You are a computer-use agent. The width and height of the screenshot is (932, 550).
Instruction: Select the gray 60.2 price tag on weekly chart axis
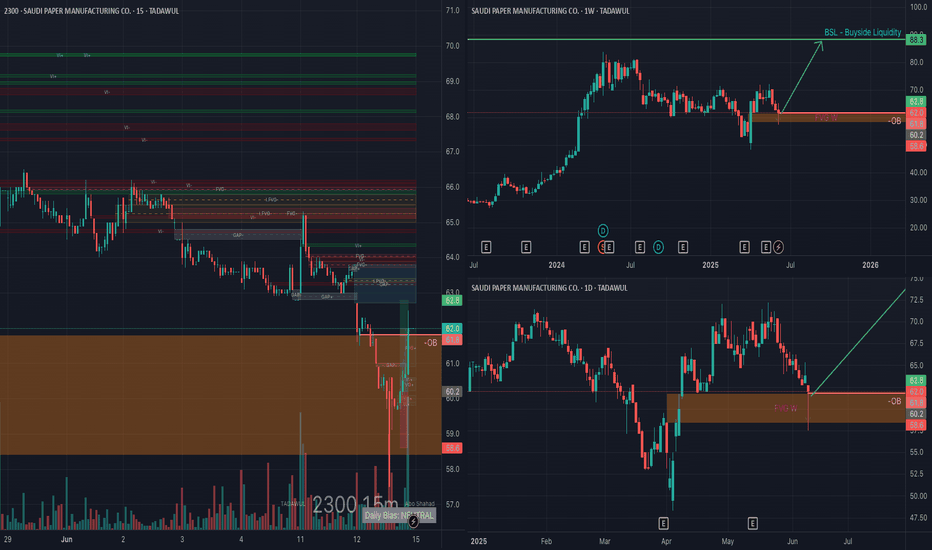coord(916,135)
